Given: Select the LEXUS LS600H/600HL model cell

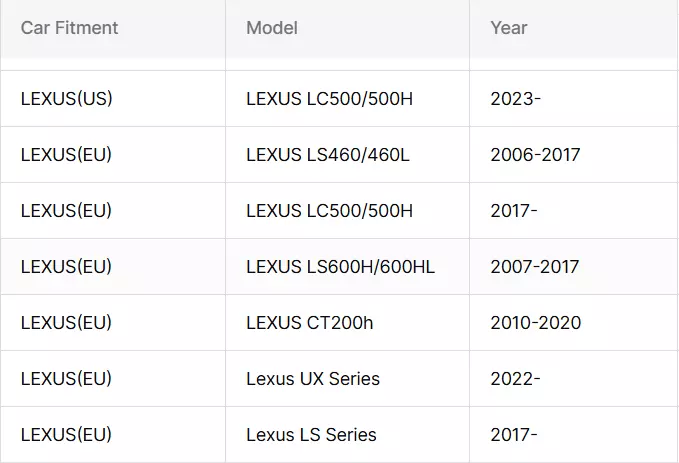Looking at the screenshot, I should tap(340, 267).
